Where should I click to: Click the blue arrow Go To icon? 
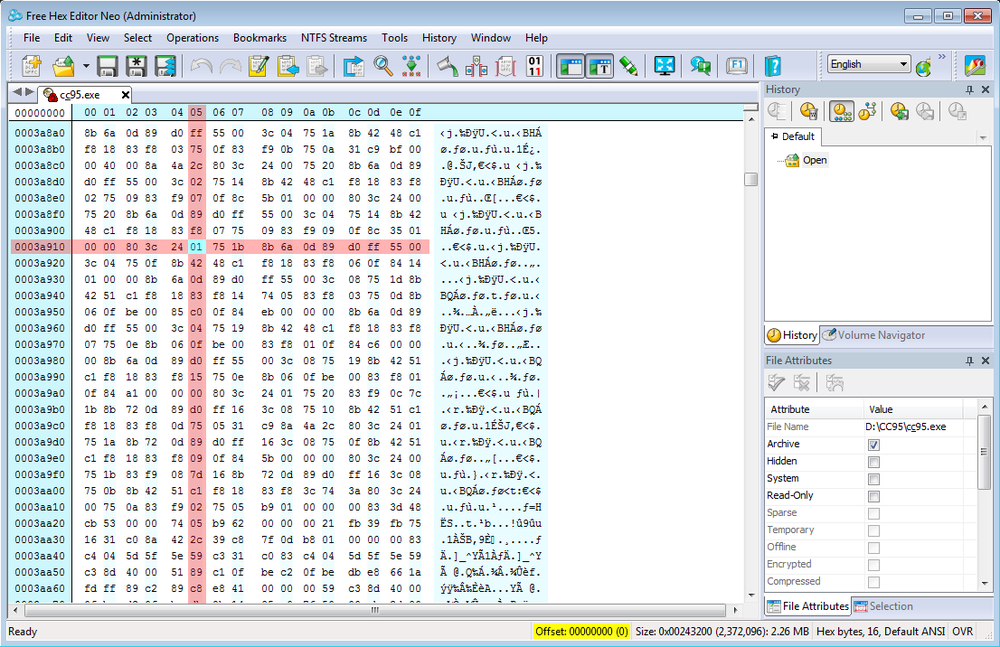coord(353,66)
